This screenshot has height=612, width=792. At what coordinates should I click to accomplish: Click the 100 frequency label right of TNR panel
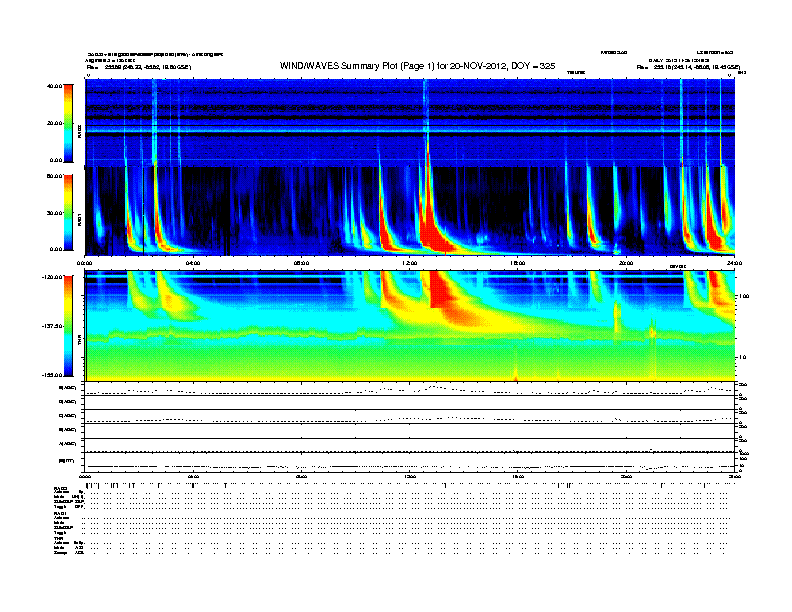click(x=744, y=296)
